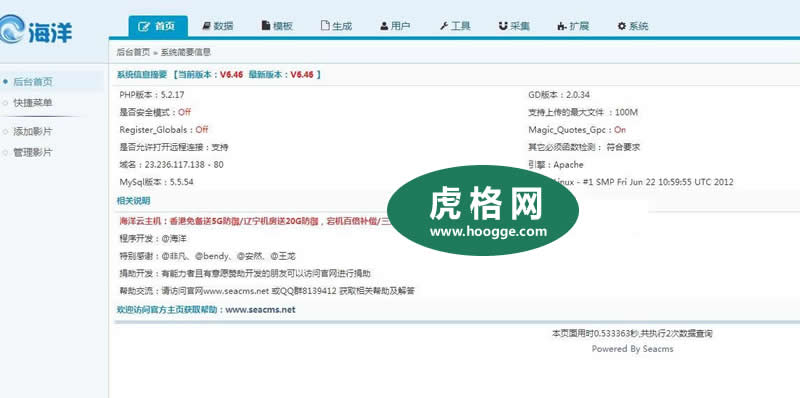The height and width of the screenshot is (398, 800).
Task: Click the person icon beside 用户
Action: click(x=384, y=26)
